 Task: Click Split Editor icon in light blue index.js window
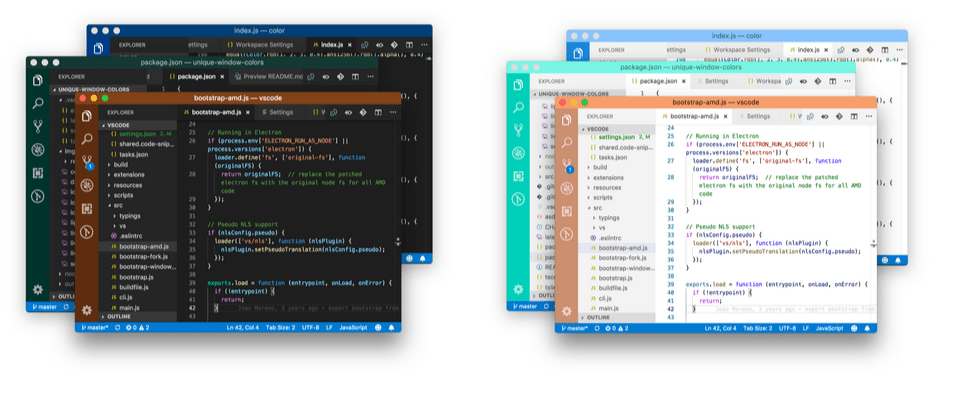885,50
